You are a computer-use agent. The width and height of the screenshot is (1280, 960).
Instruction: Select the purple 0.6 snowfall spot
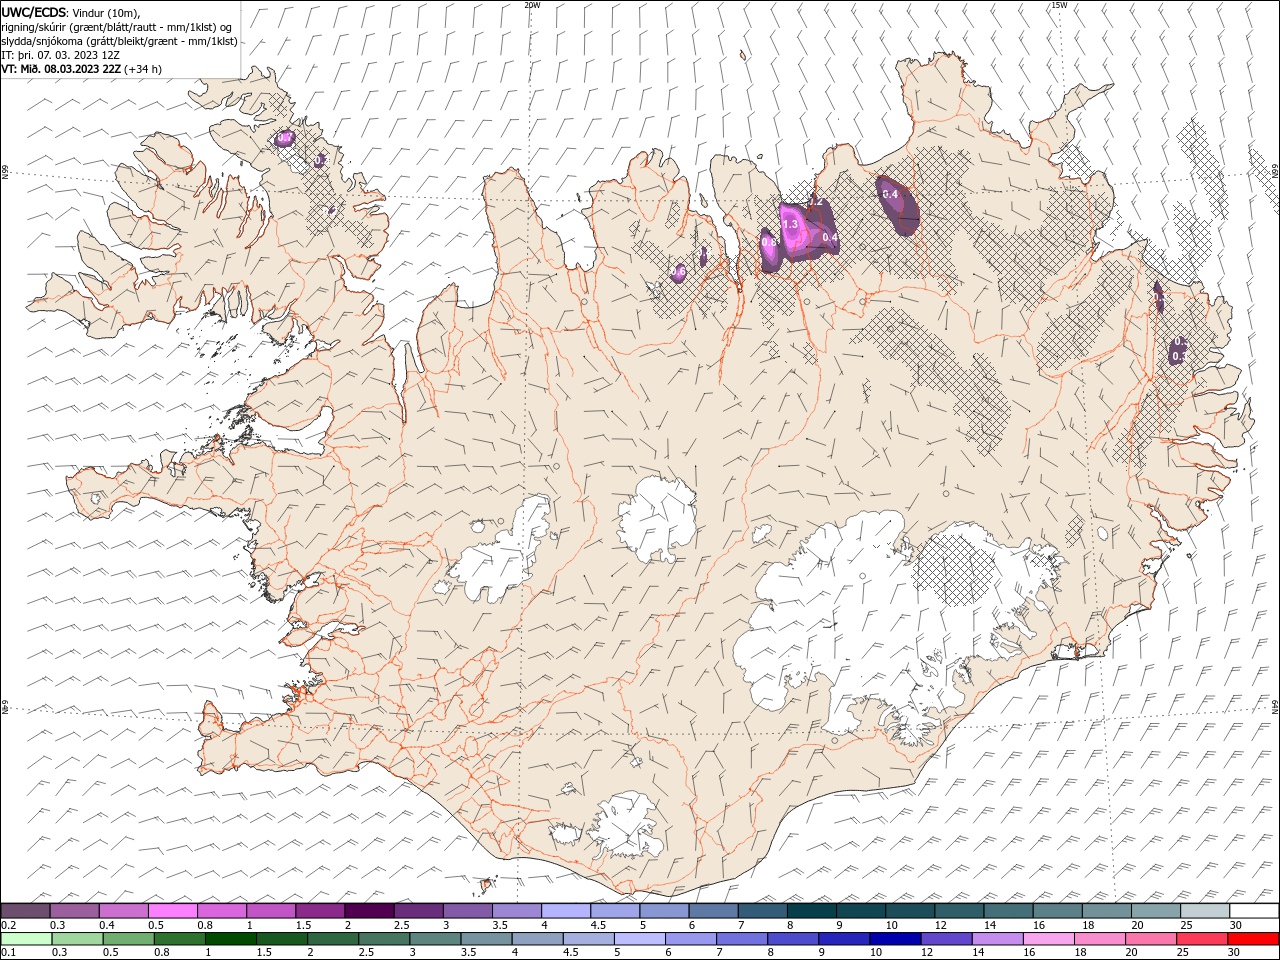tap(679, 271)
